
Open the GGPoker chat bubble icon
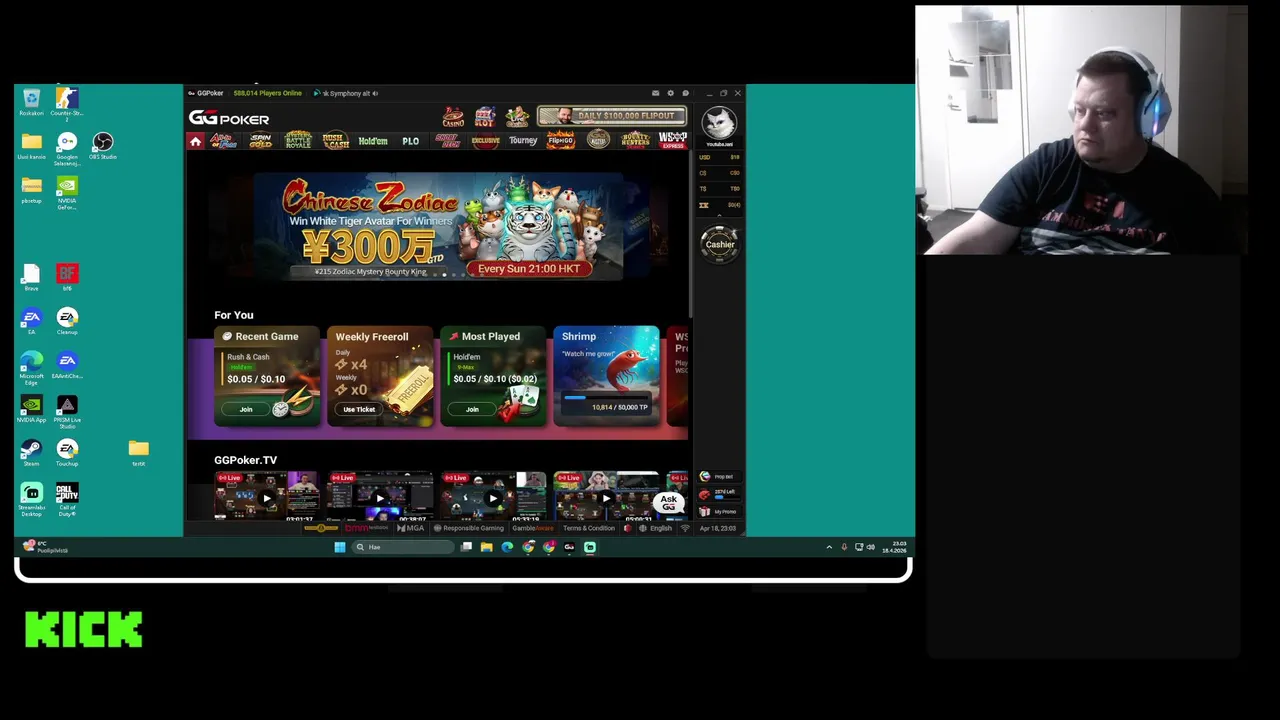click(685, 93)
